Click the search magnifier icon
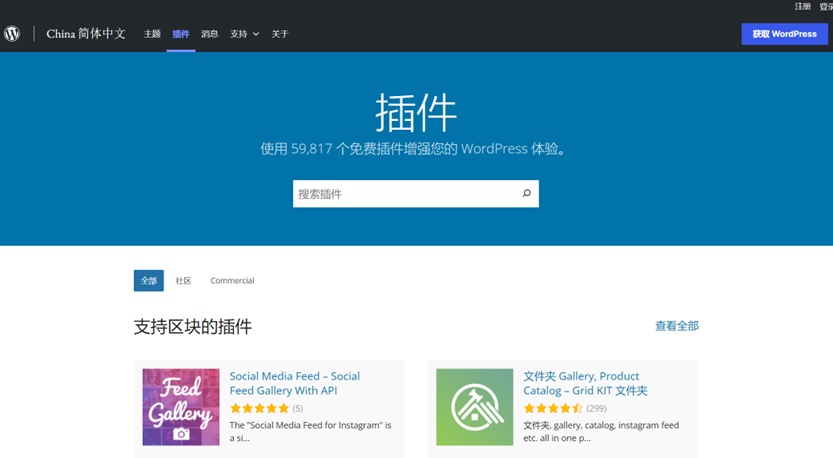This screenshot has width=833, height=458. pyautogui.click(x=526, y=193)
